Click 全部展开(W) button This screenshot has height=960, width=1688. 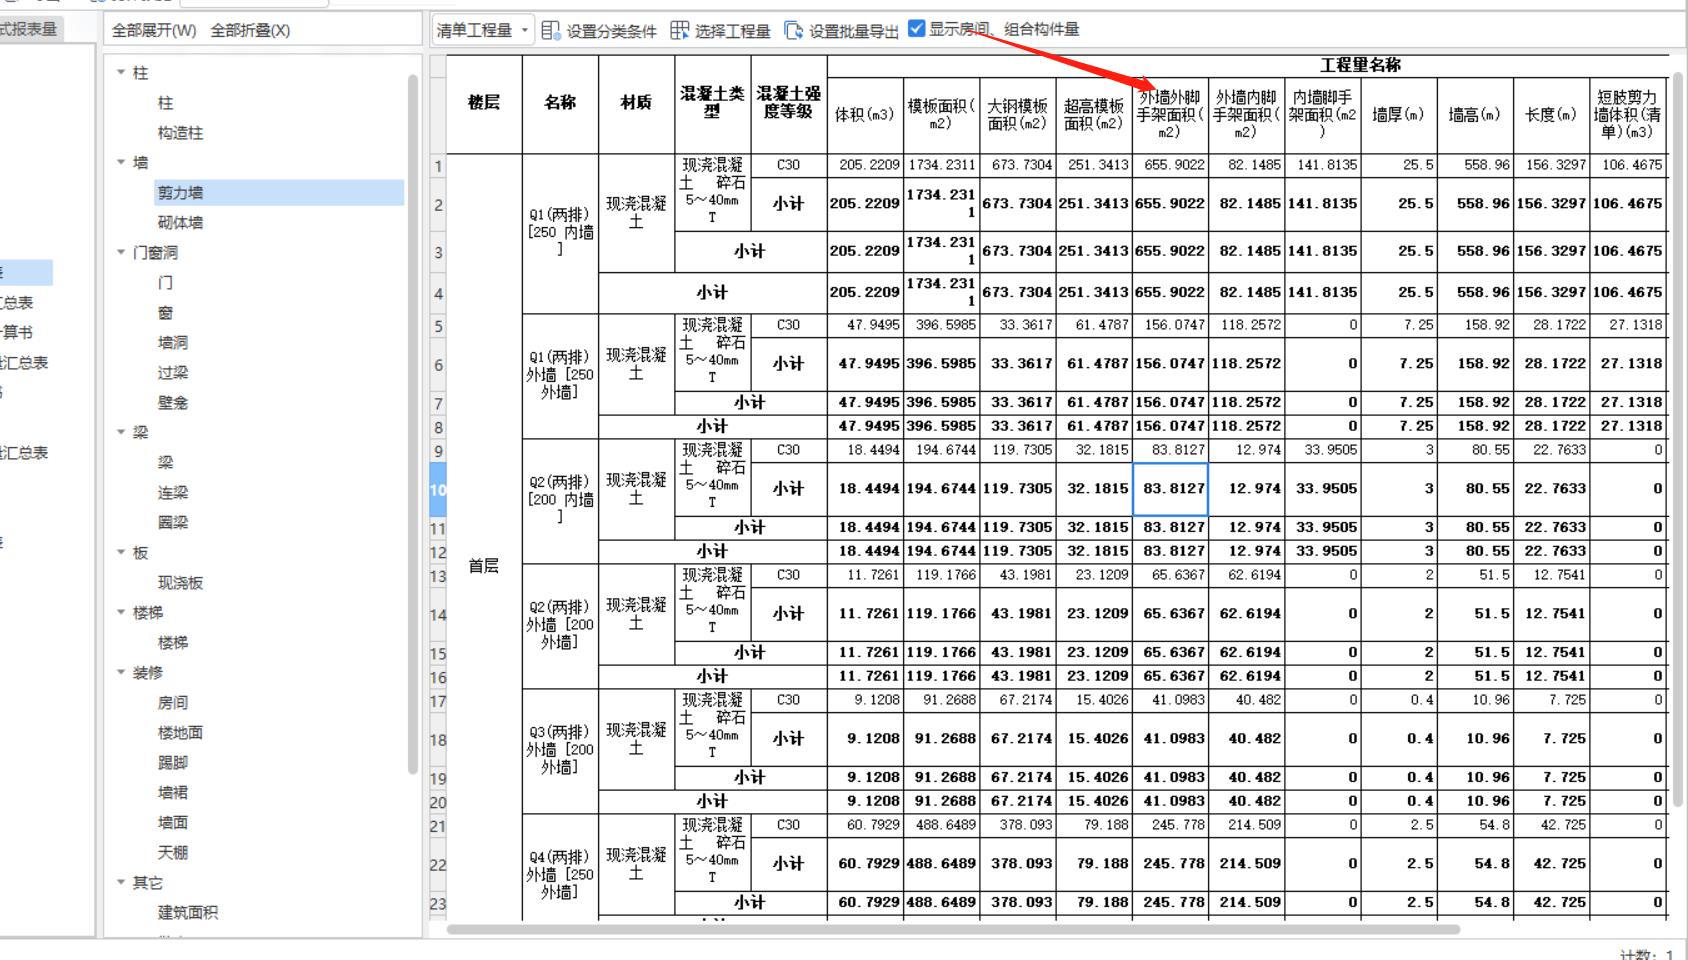(x=154, y=30)
